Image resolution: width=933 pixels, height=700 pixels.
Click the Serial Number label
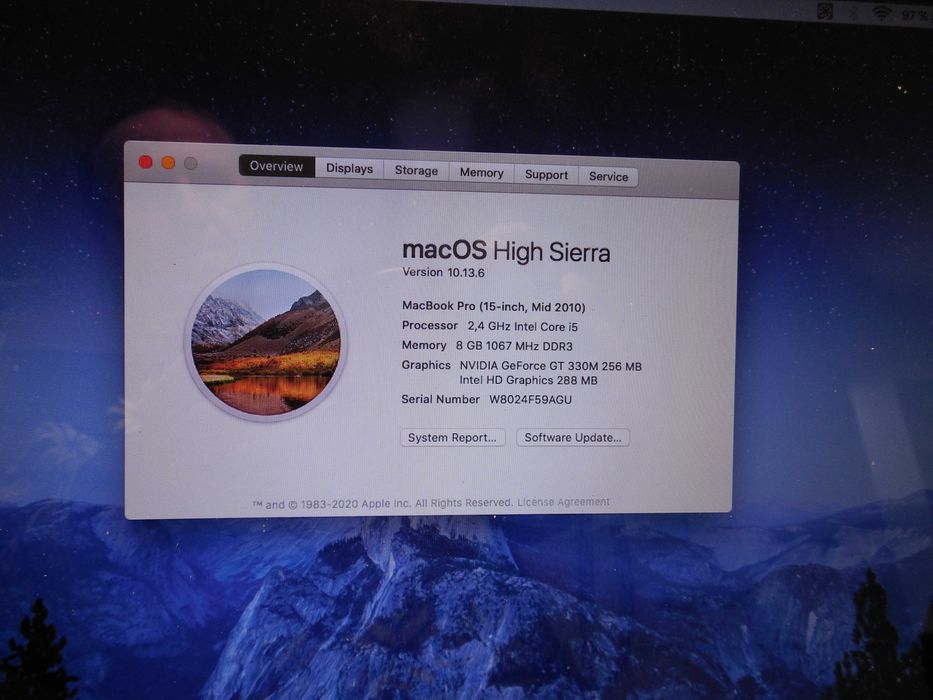[x=440, y=399]
